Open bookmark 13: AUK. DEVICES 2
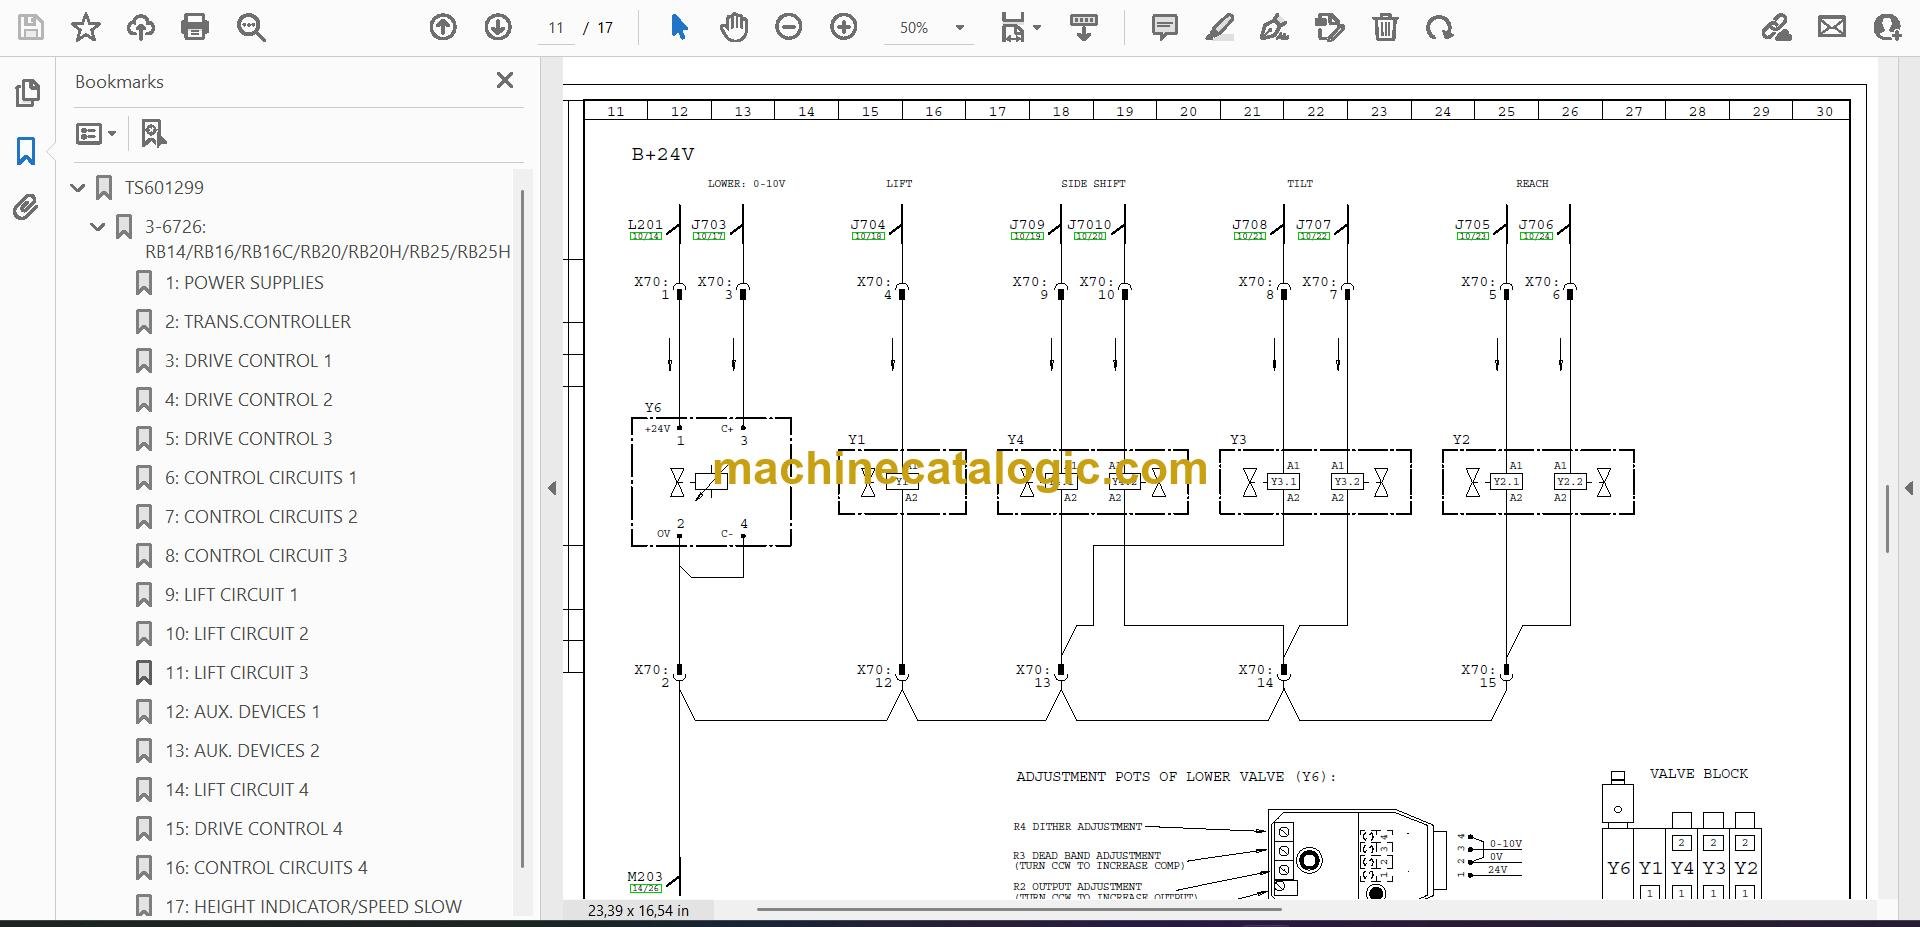1920x927 pixels. pos(242,751)
